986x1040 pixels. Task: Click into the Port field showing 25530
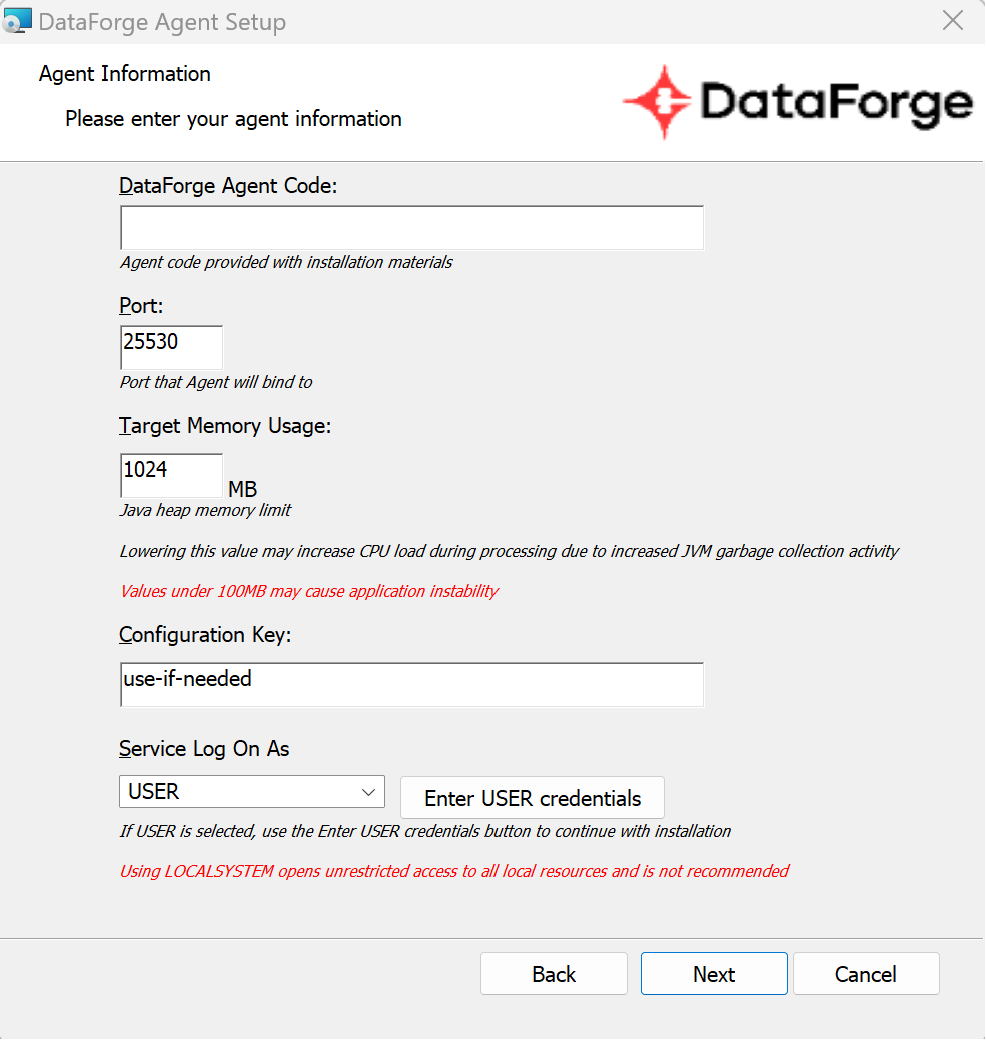click(171, 347)
